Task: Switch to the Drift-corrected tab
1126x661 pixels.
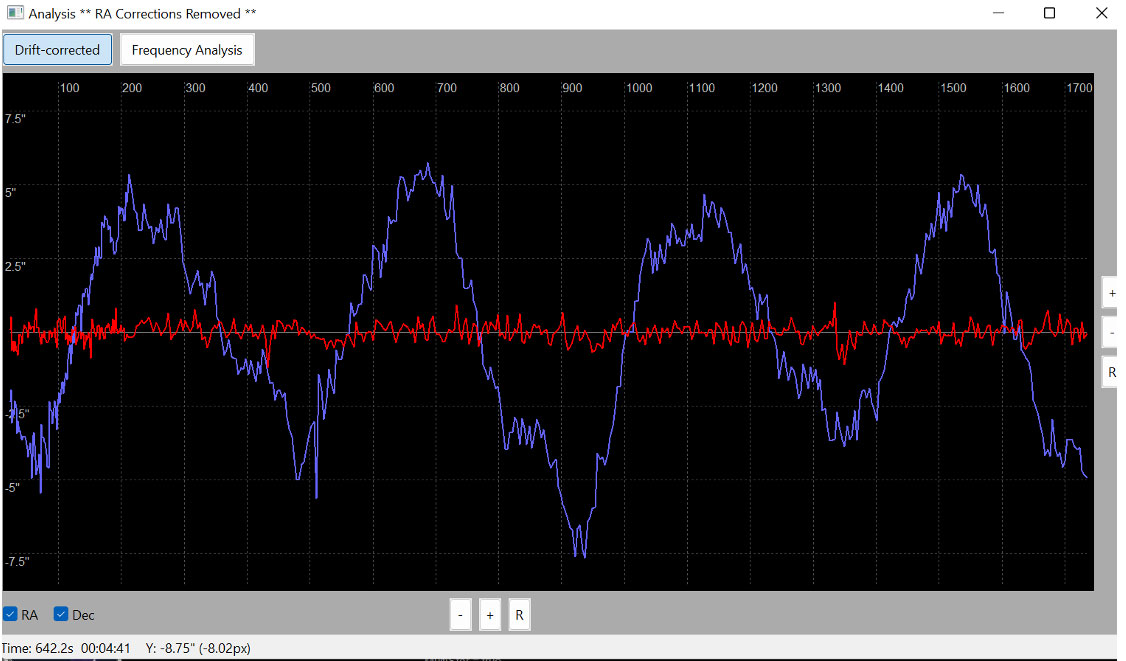Action: coord(57,50)
